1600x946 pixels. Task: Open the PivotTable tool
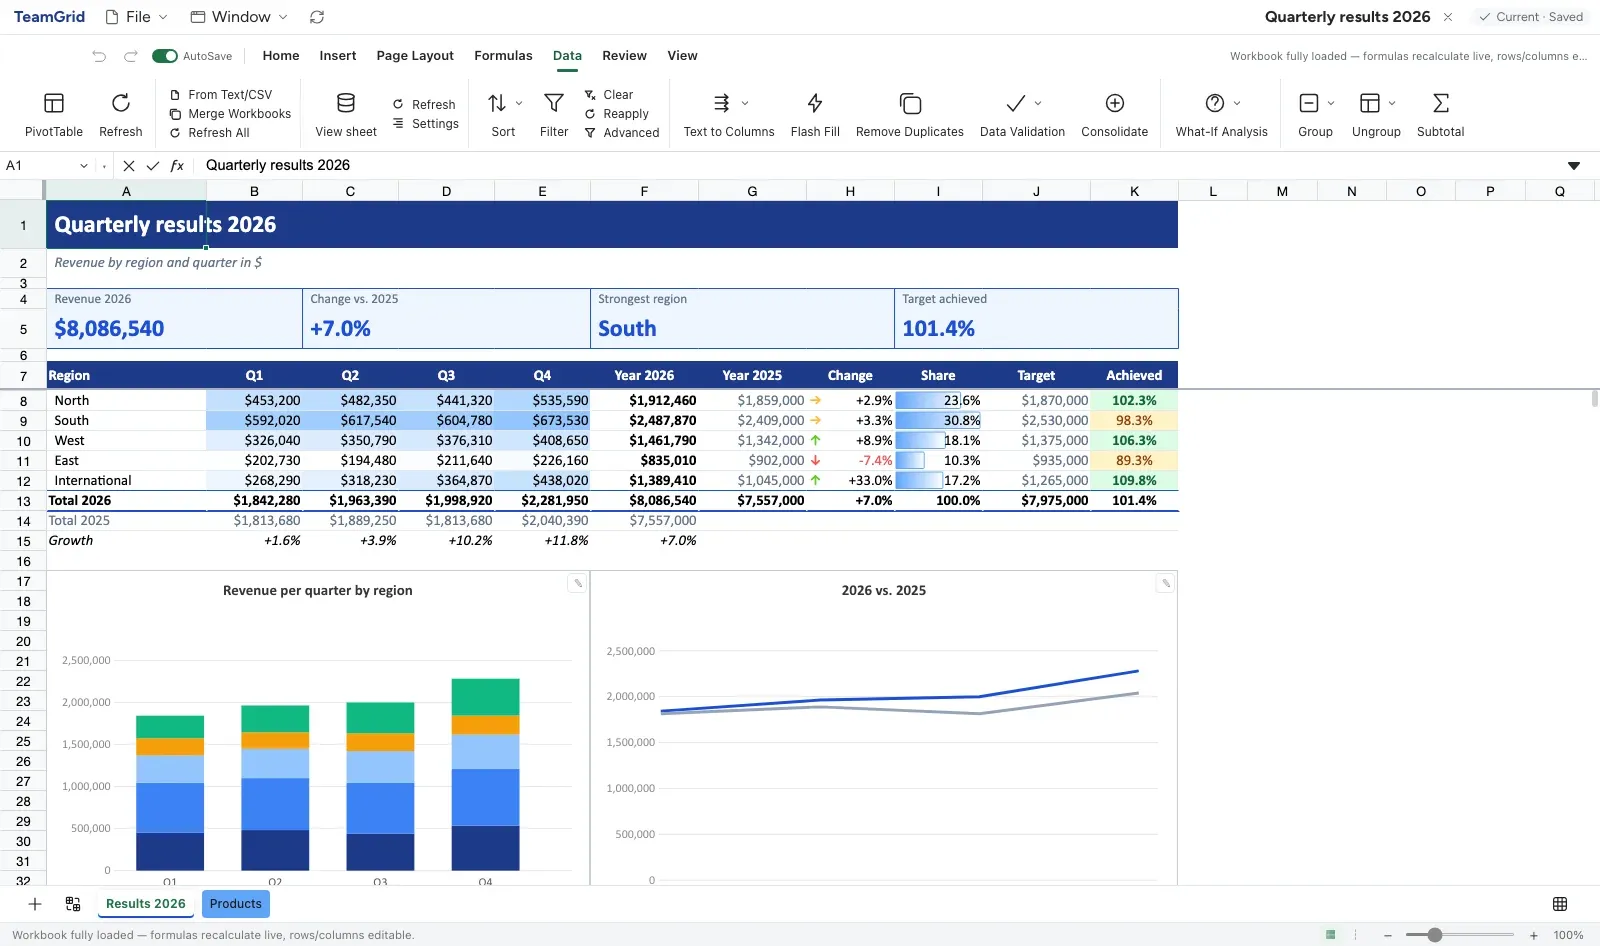pyautogui.click(x=54, y=114)
